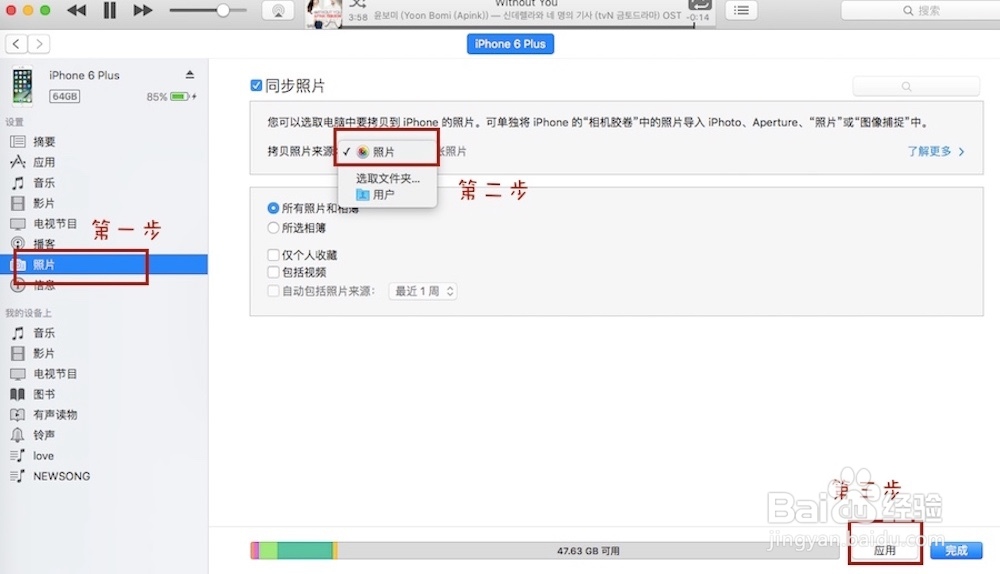
Task: Open 播客 podcasts in sidebar
Action: pyautogui.click(x=44, y=244)
